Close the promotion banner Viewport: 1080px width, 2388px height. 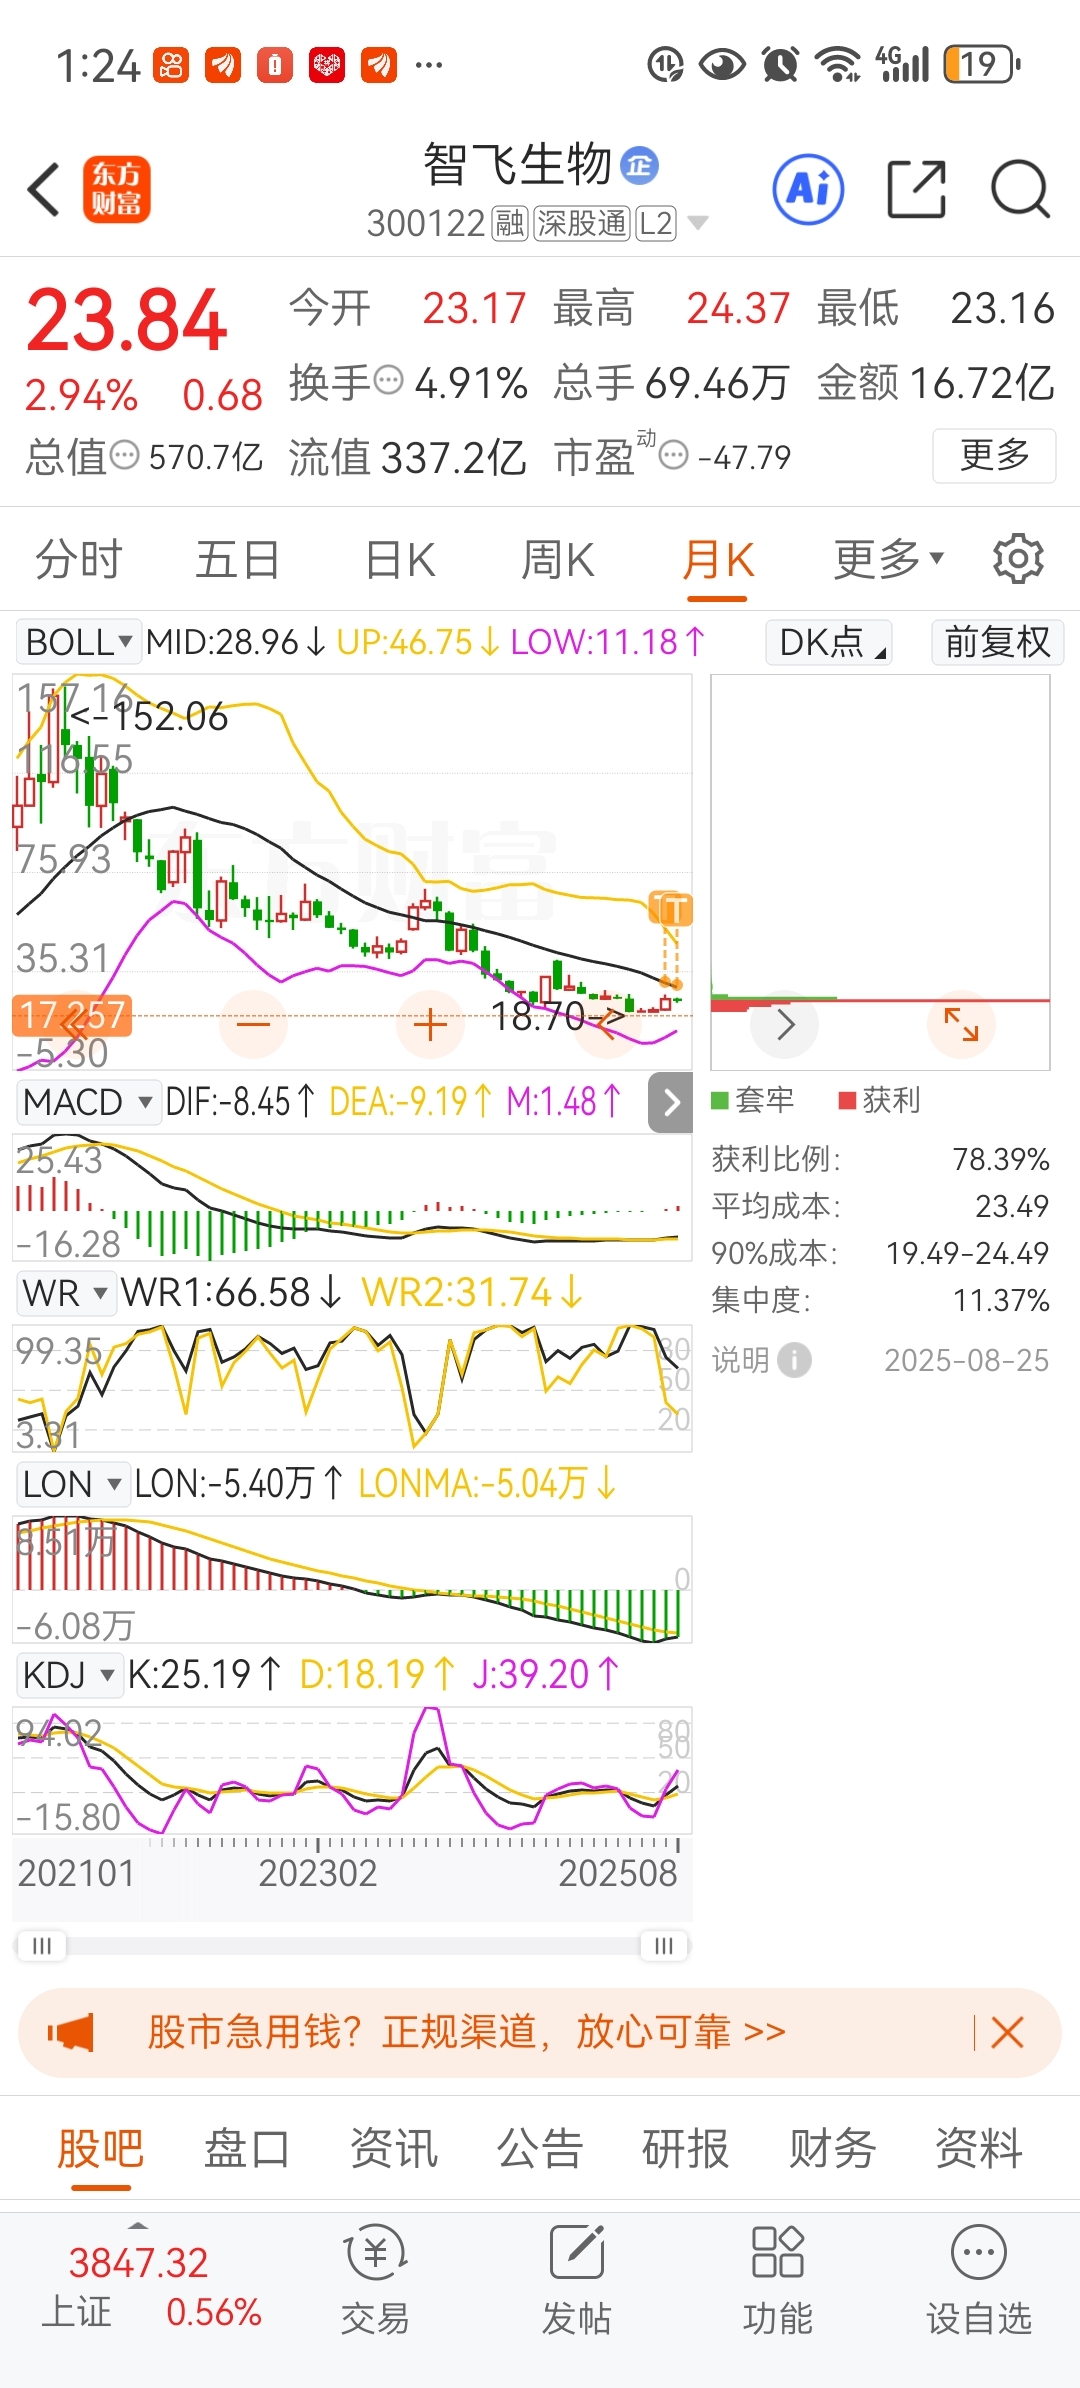[1007, 2032]
